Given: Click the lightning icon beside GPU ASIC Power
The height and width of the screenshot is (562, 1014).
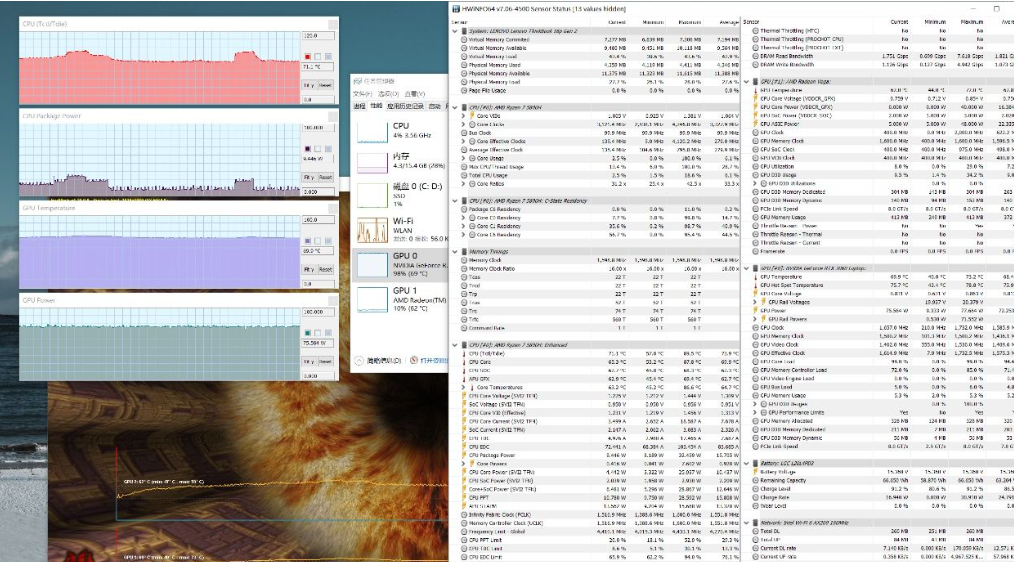Looking at the screenshot, I should [755, 124].
